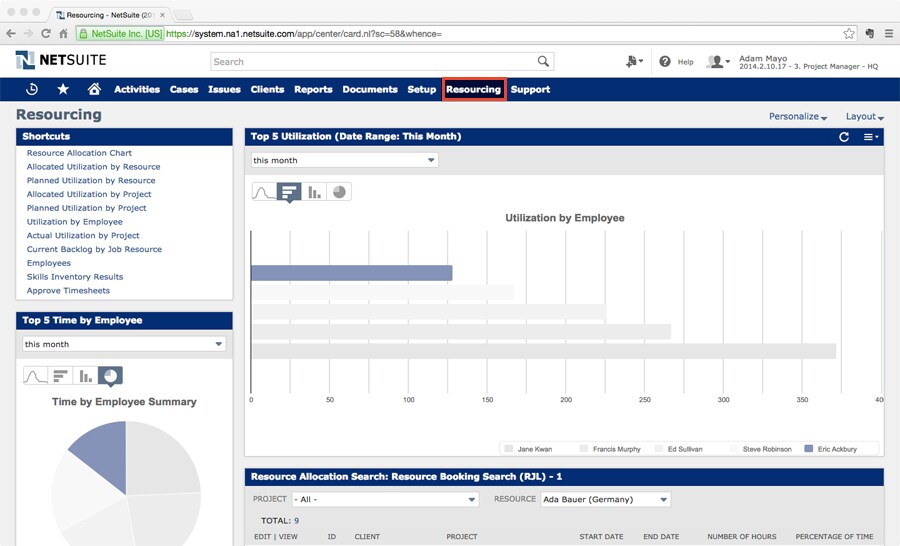
Task: Select column chart in Utilization portlet
Action: click(314, 192)
